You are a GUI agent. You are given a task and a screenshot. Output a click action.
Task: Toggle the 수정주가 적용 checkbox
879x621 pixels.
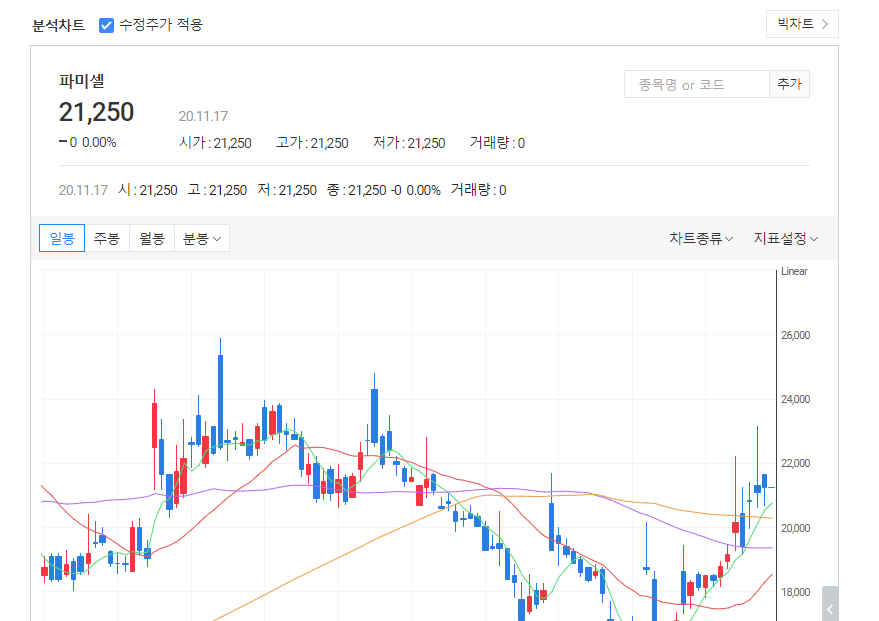coord(107,25)
